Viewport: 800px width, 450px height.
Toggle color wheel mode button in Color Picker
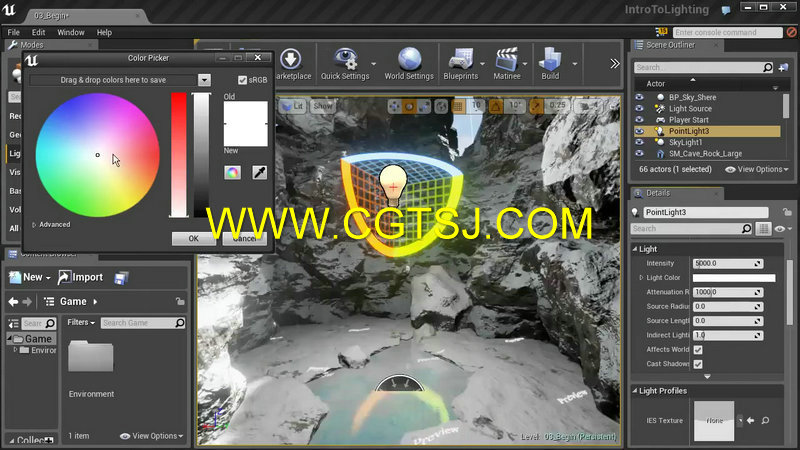(x=232, y=172)
